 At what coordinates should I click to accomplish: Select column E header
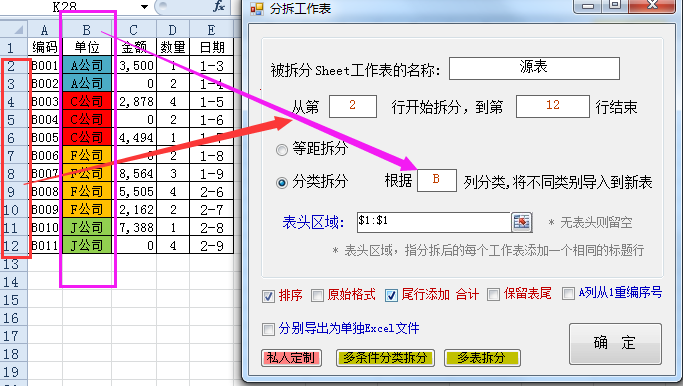211,30
